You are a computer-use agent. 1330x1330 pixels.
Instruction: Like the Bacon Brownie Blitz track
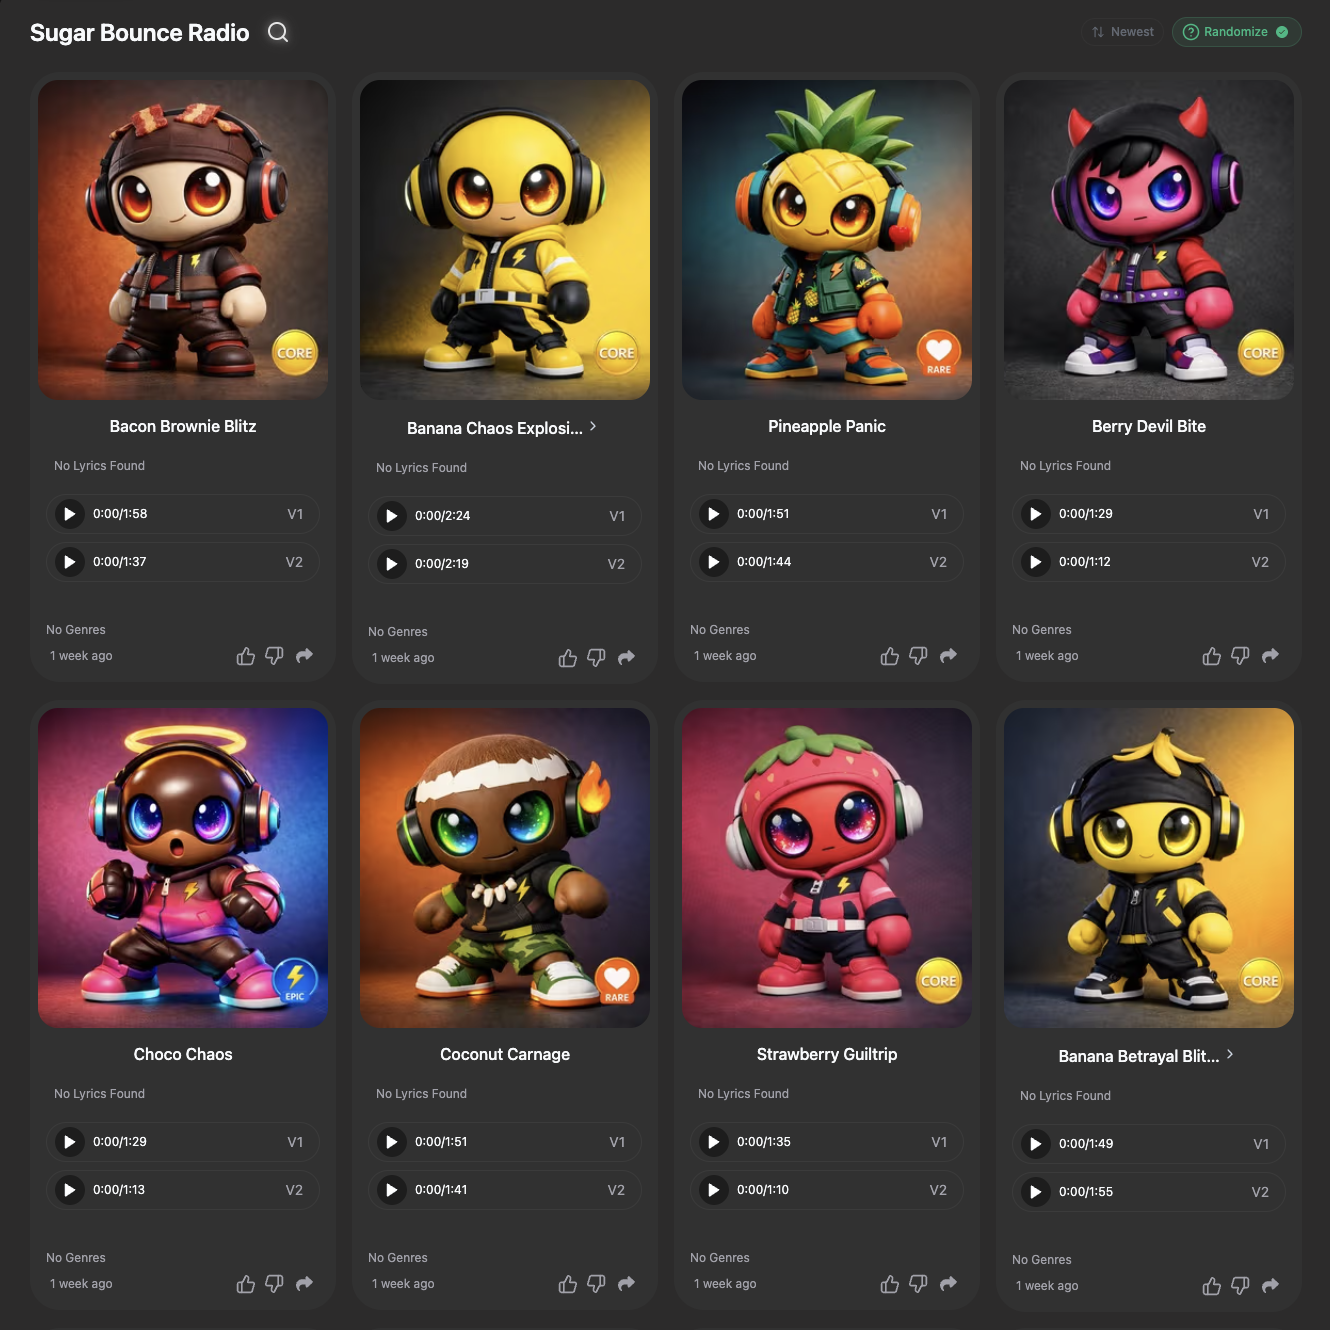(x=246, y=656)
